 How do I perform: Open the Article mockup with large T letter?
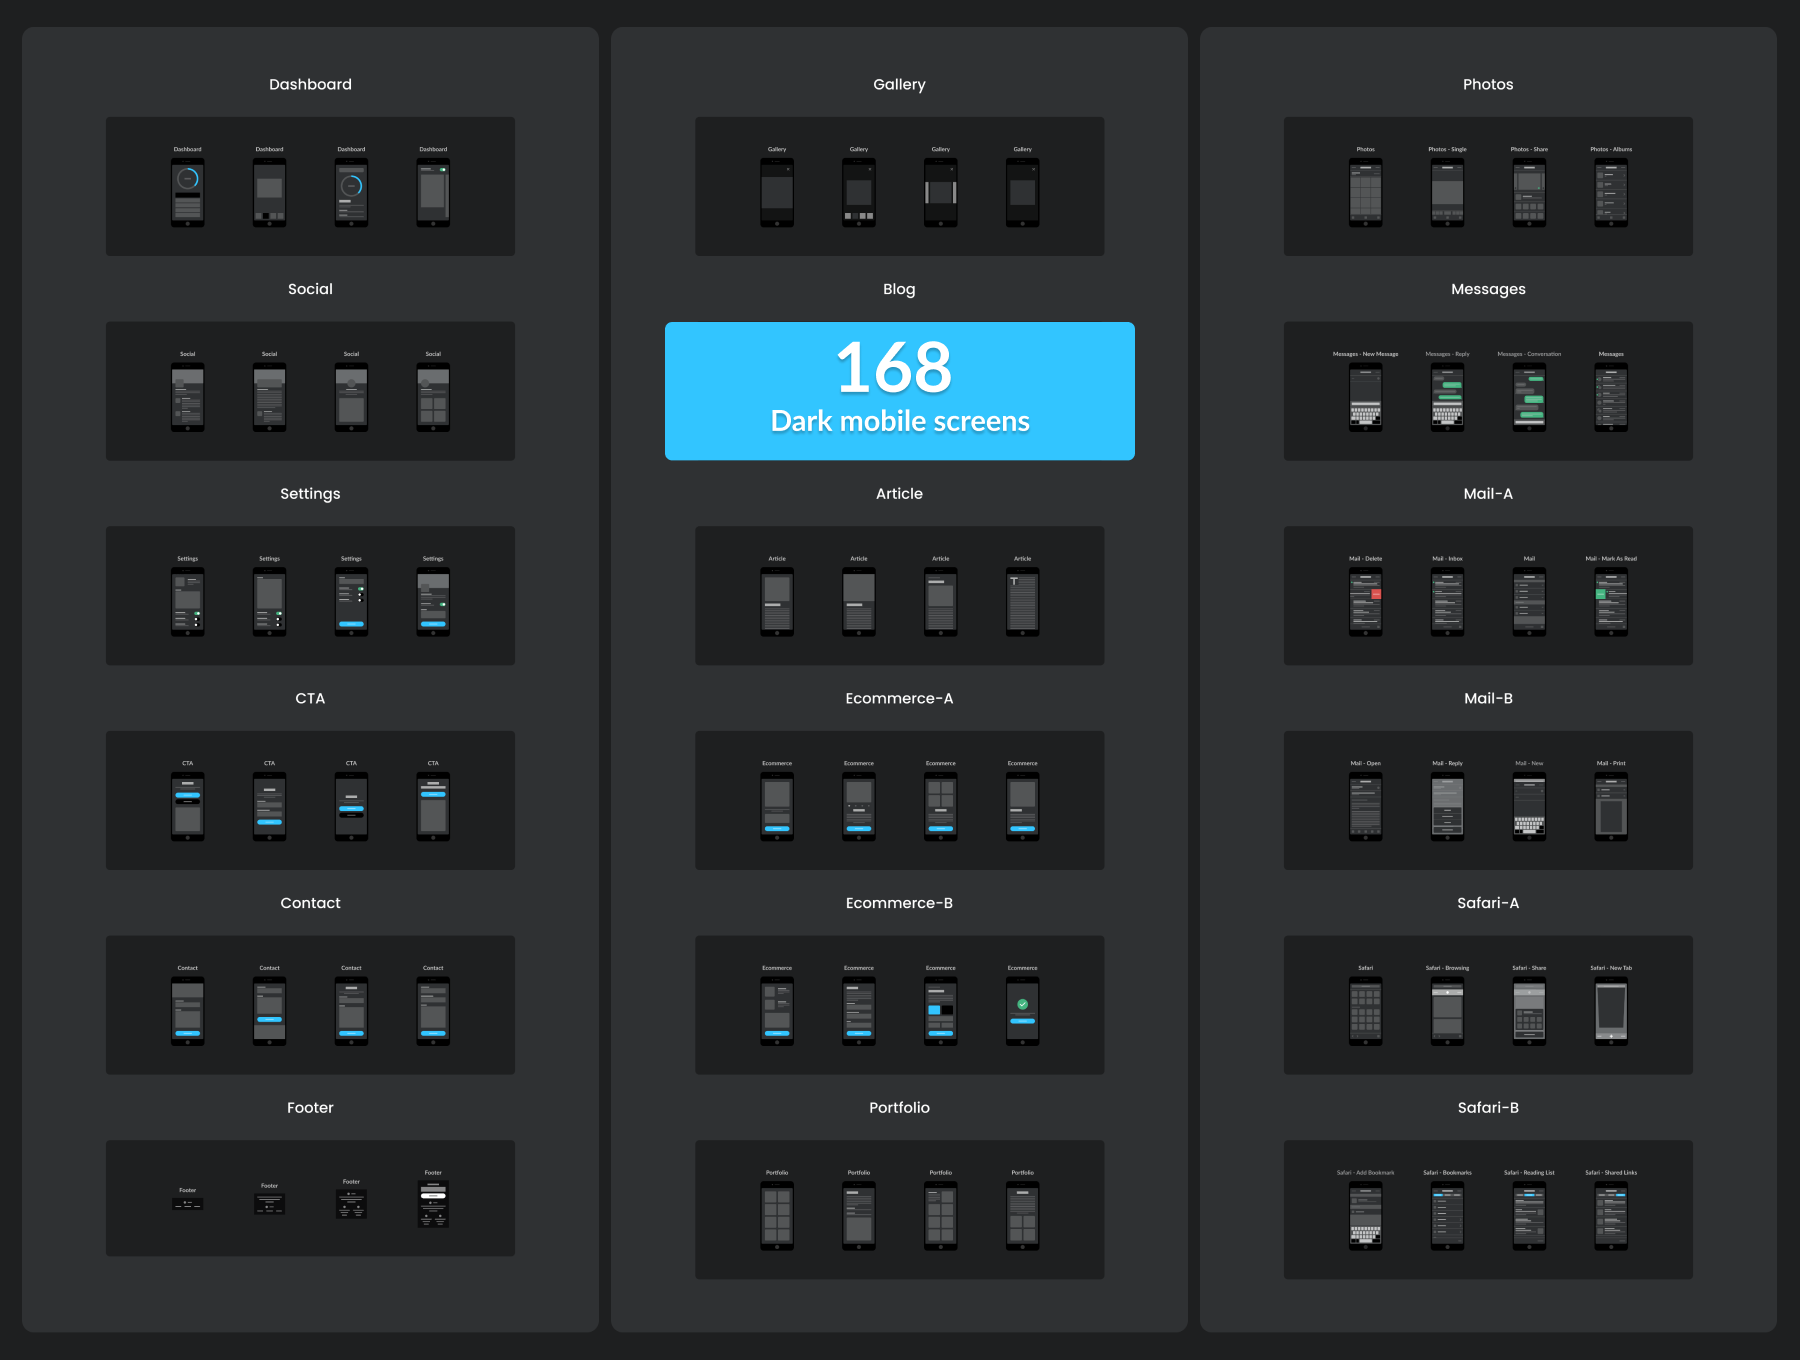point(1022,602)
